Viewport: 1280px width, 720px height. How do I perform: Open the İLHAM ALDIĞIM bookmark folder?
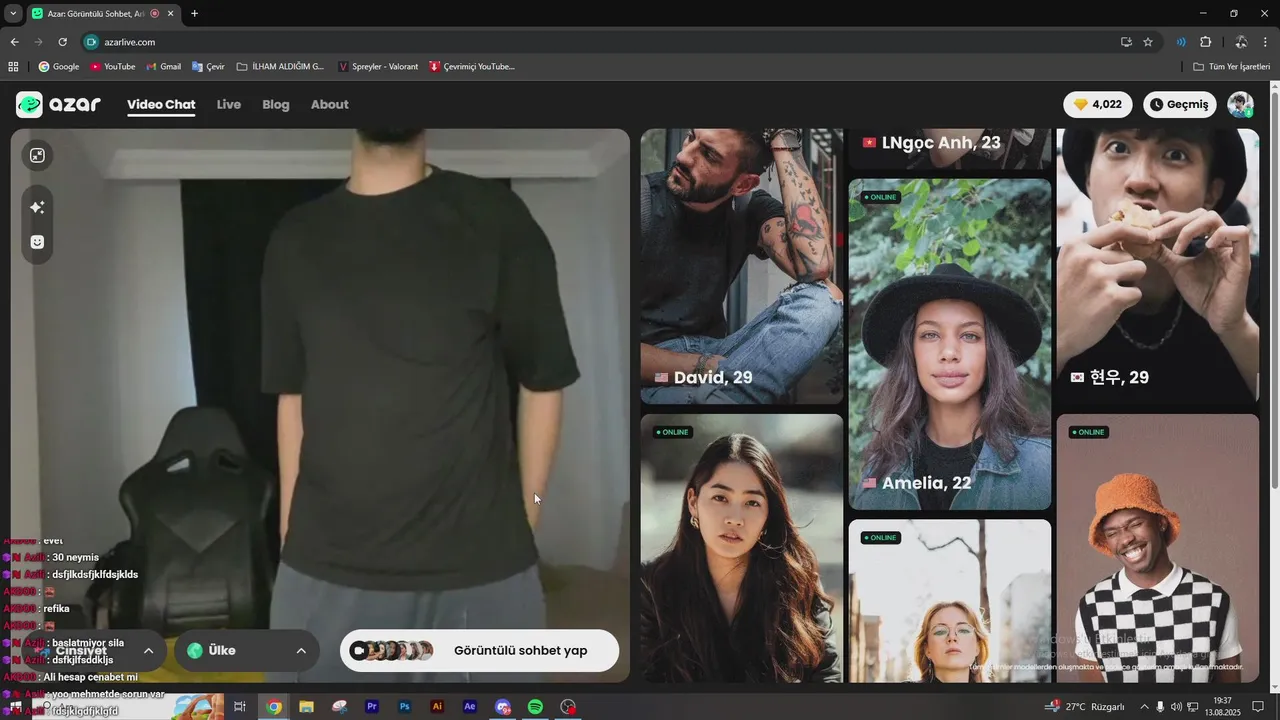click(x=281, y=67)
